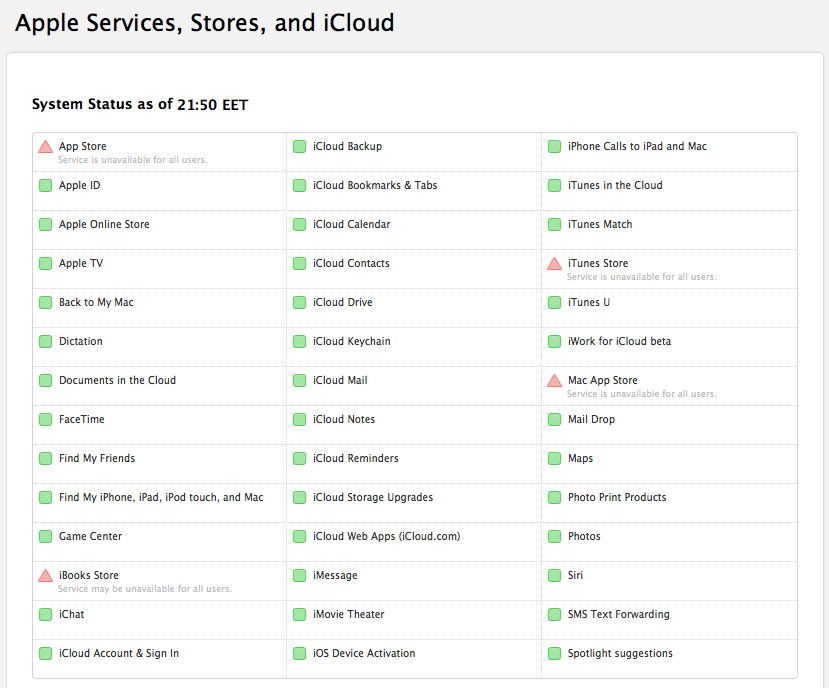Click the Find My iPhone, iPad, iPod touch entry
This screenshot has width=829, height=688.
(161, 498)
